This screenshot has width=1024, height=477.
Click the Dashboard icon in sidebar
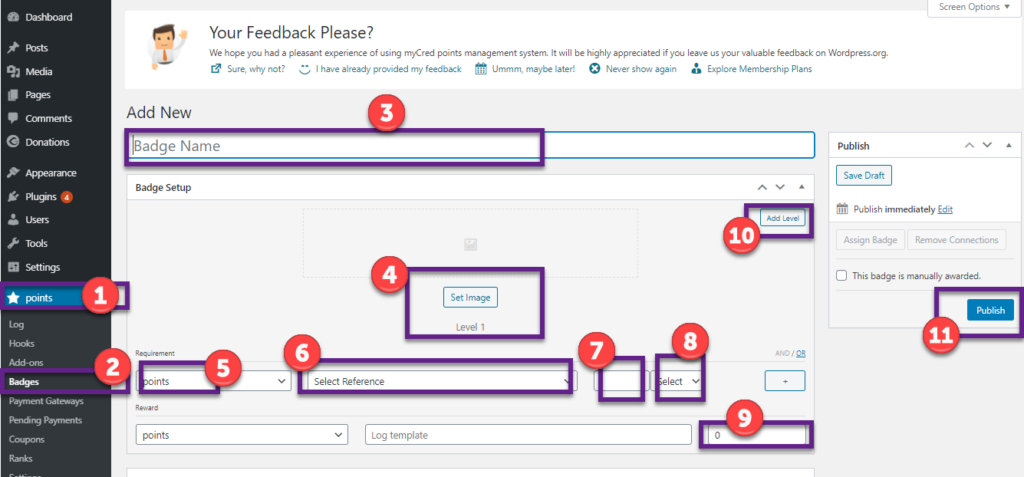tap(12, 18)
